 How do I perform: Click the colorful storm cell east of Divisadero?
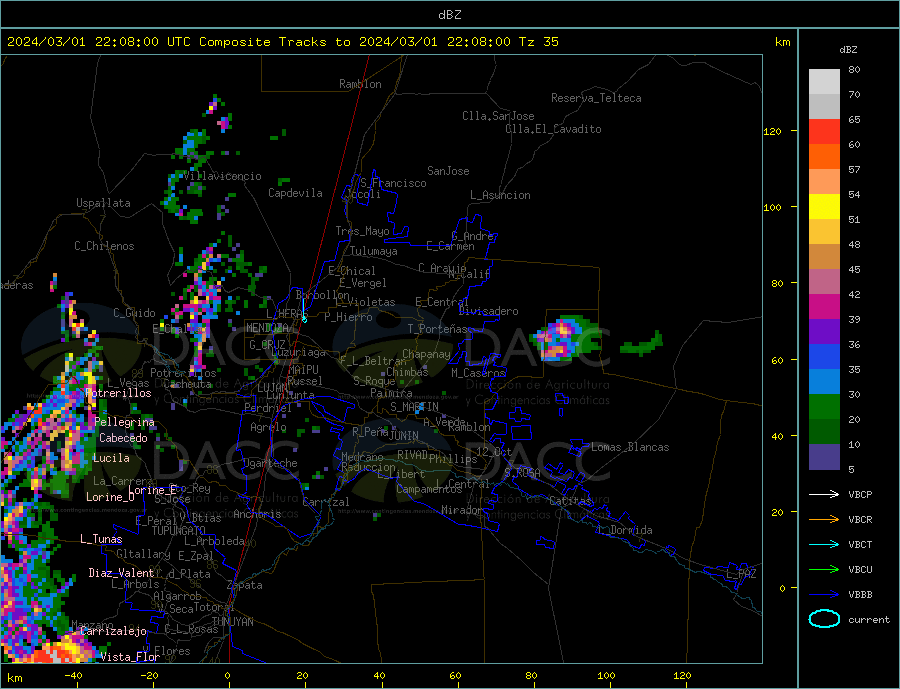(x=560, y=338)
